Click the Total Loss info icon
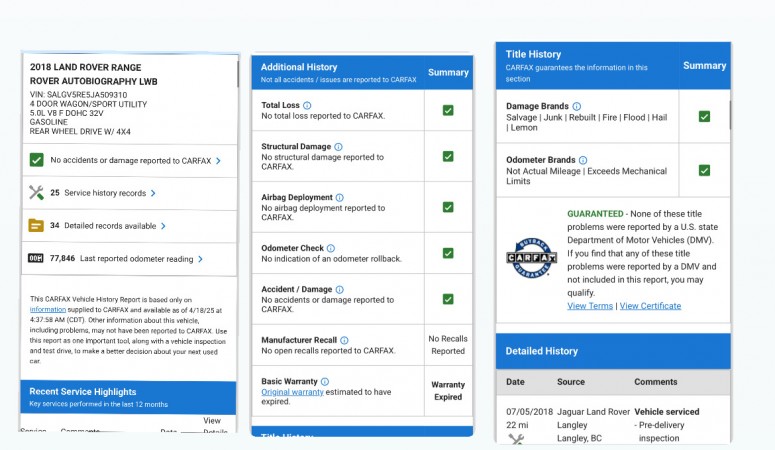The height and width of the screenshot is (450, 775). tap(307, 105)
